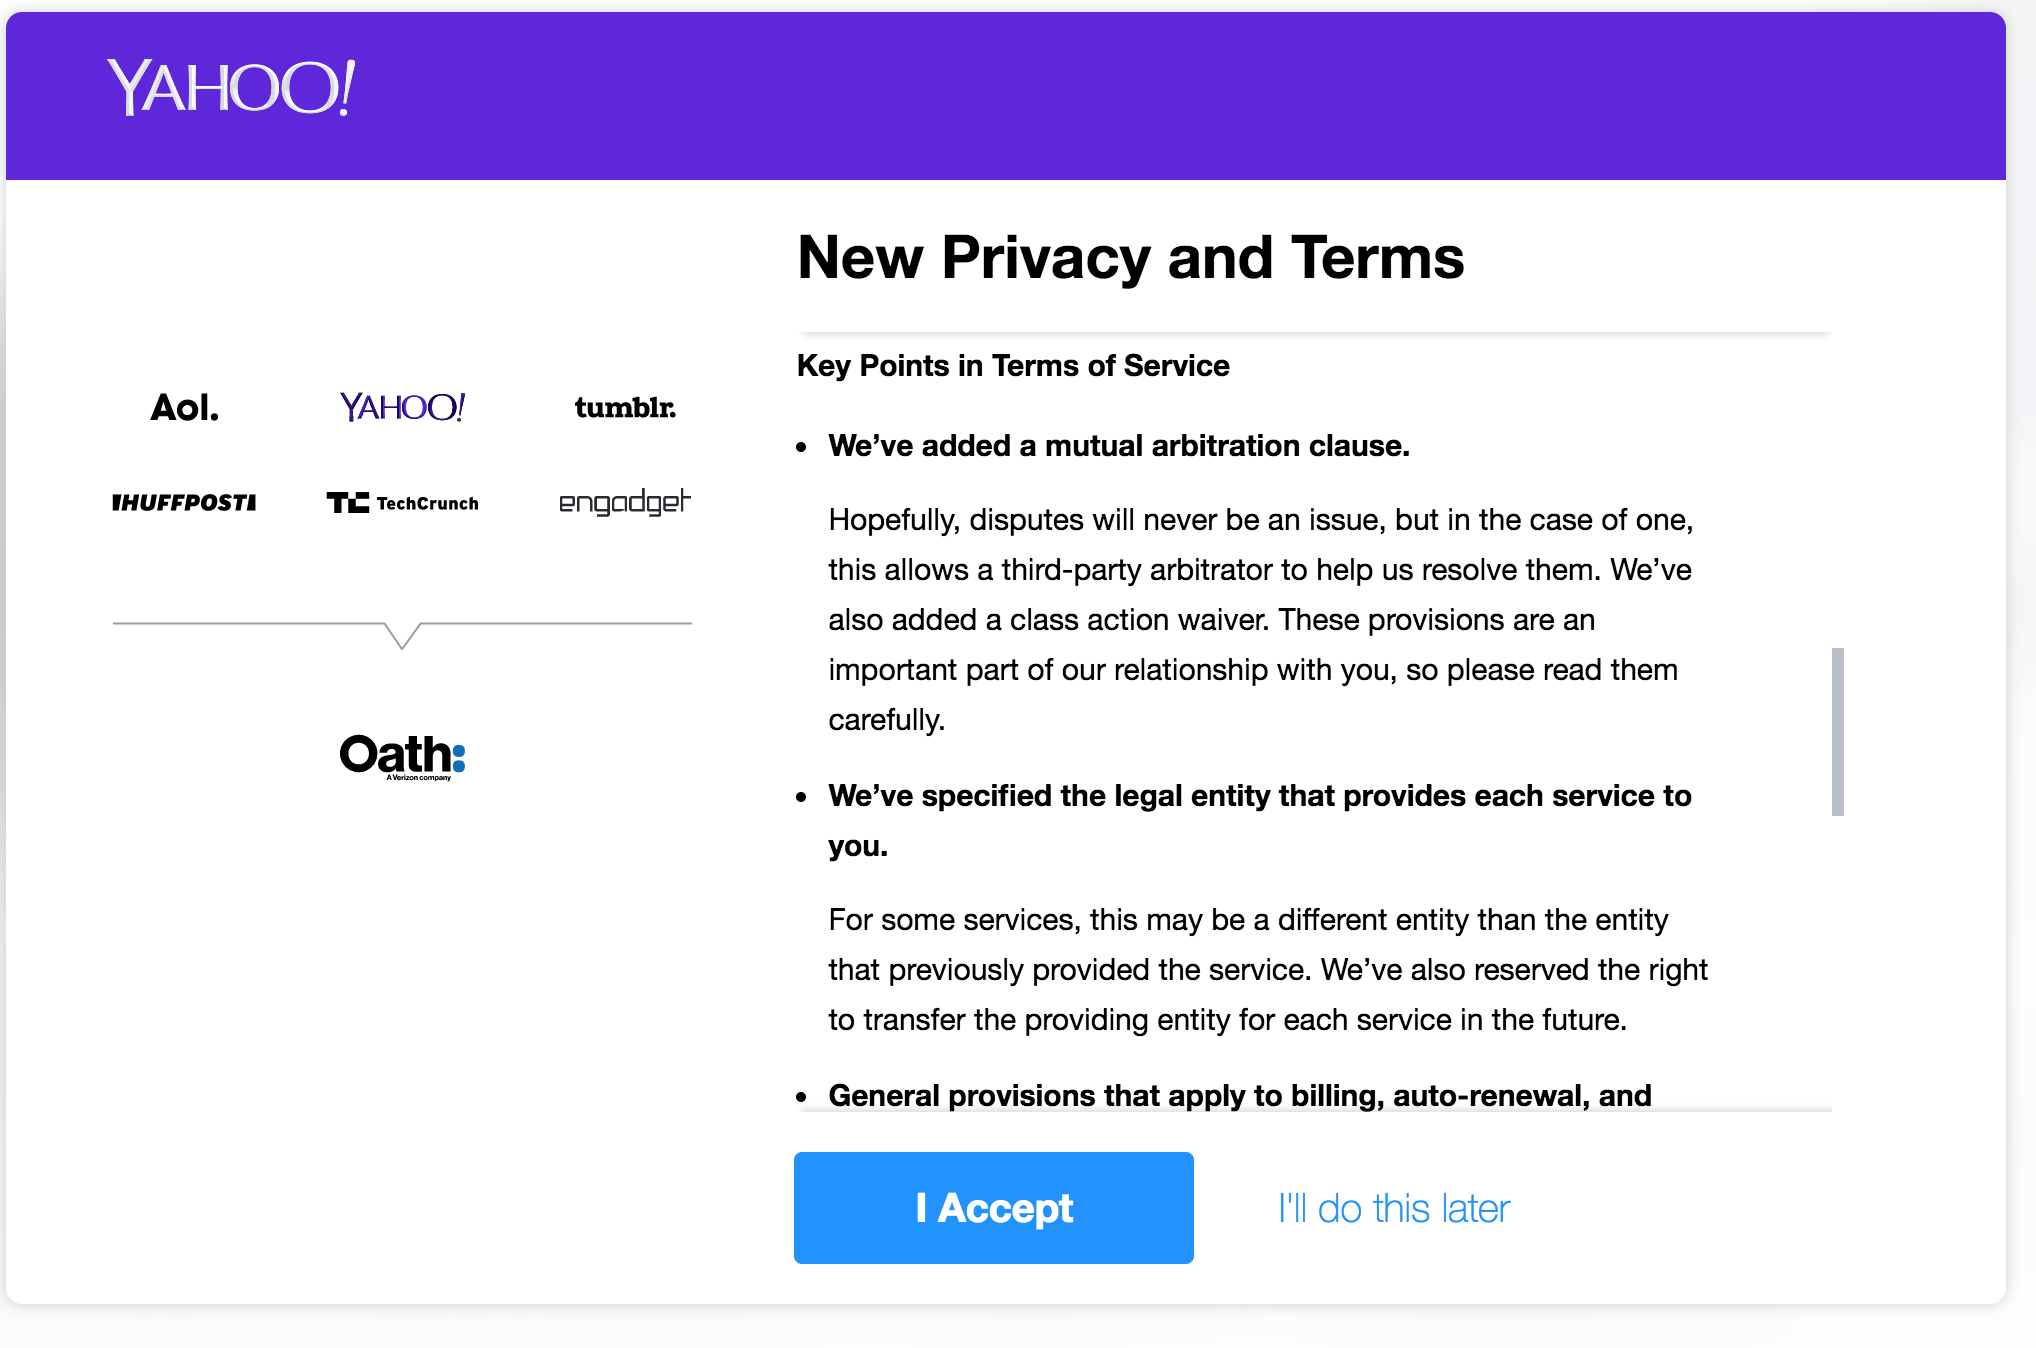This screenshot has height=1348, width=2036.
Task: Click the legal entity bullet heading
Action: tap(1260, 821)
